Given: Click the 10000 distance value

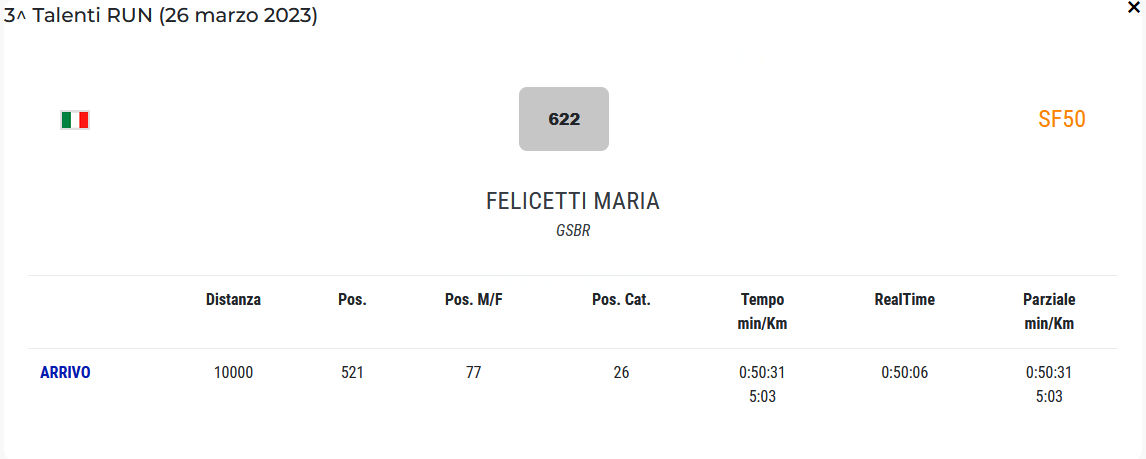Looking at the screenshot, I should pos(233,372).
